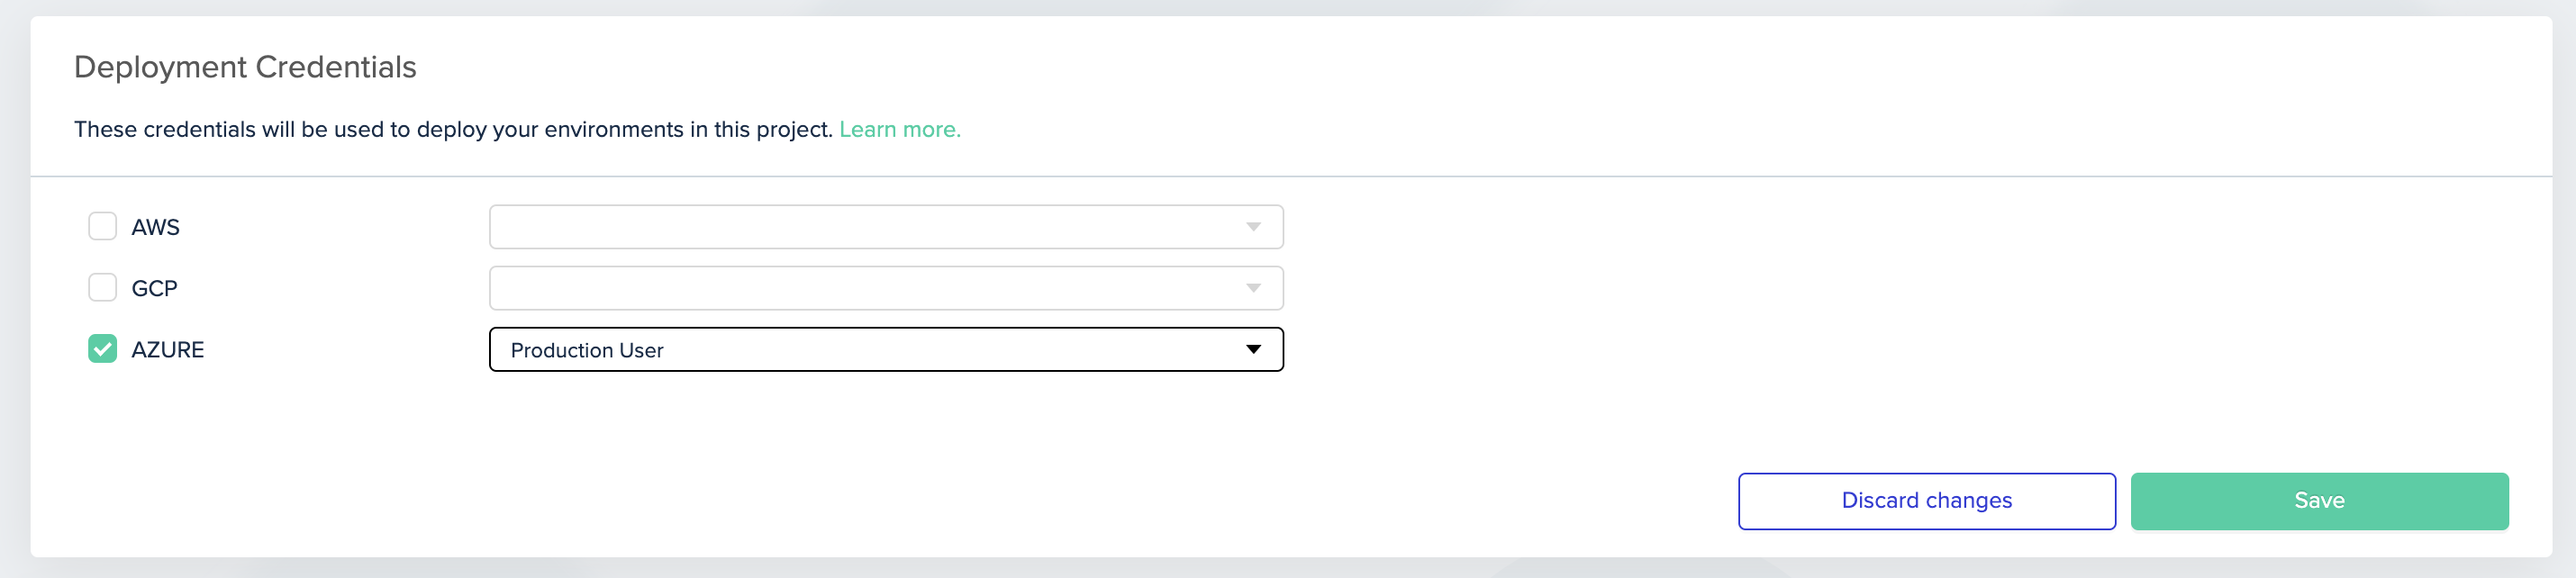Click the dropdown arrow on the GCP field
Viewport: 2576px width, 578px height.
coord(1251,287)
